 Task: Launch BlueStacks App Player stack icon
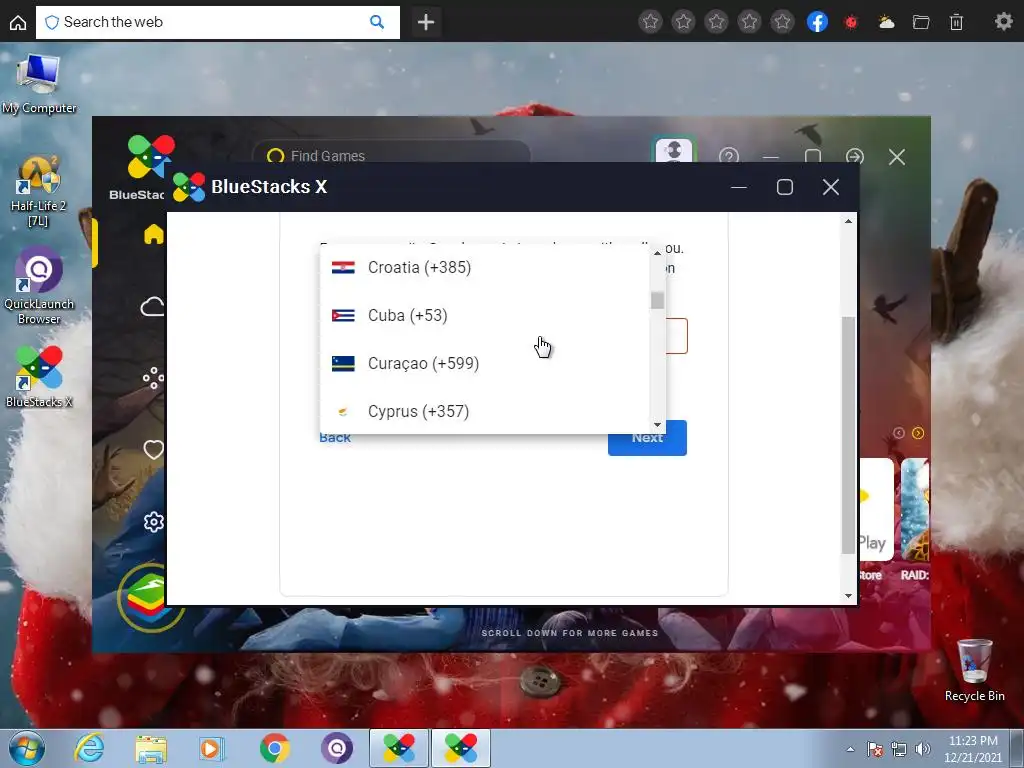[x=147, y=598]
